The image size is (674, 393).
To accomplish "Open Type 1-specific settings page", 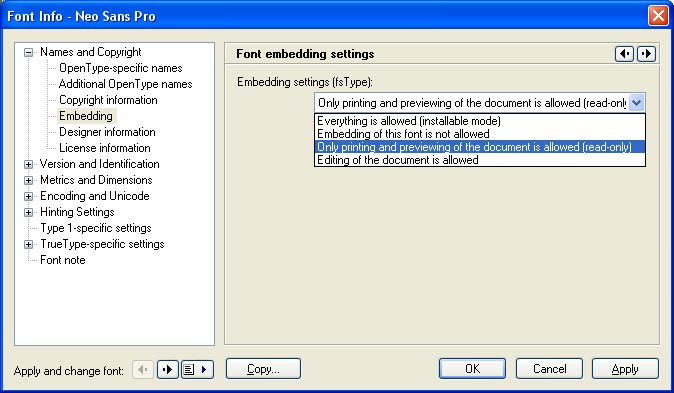I will click(x=95, y=227).
